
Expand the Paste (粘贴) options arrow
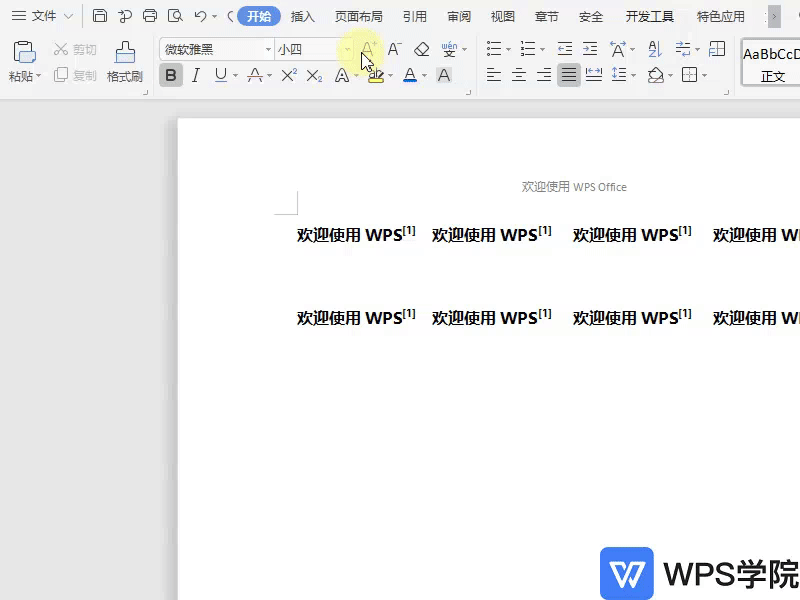coord(38,77)
